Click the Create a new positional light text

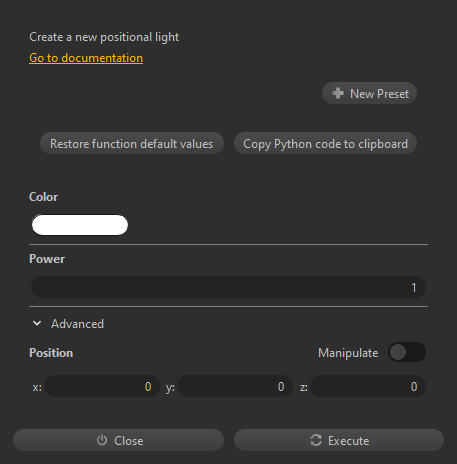coord(104,37)
